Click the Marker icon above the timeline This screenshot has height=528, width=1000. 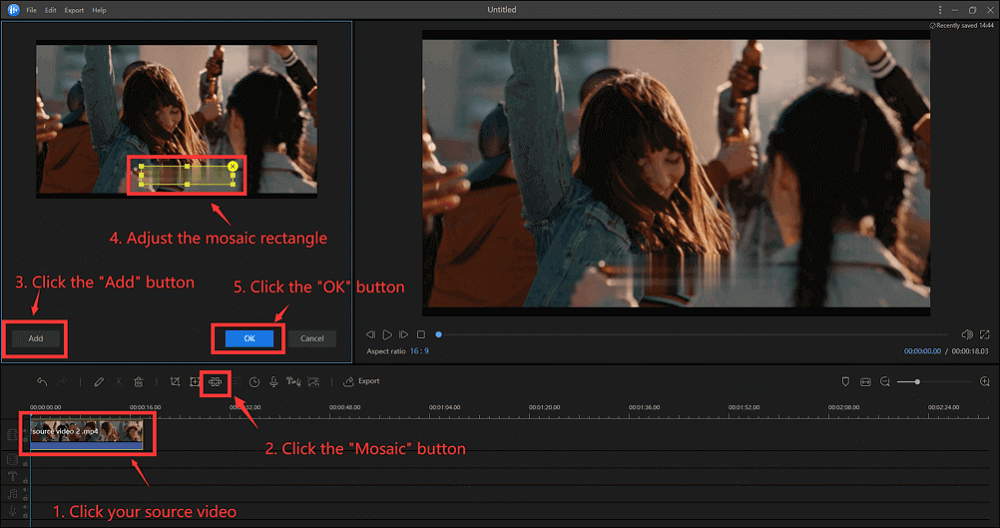point(846,381)
